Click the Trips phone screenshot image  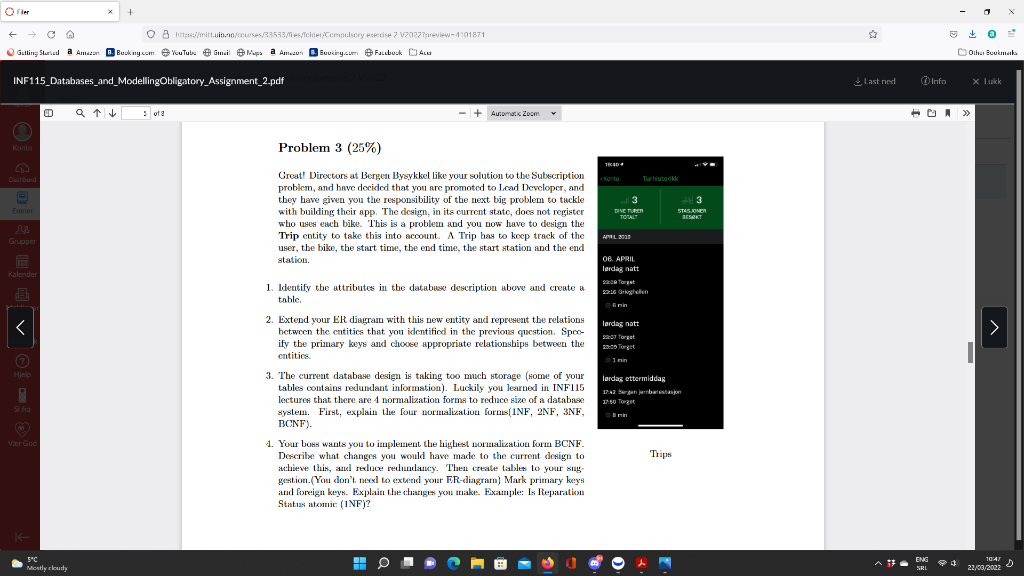[x=660, y=293]
